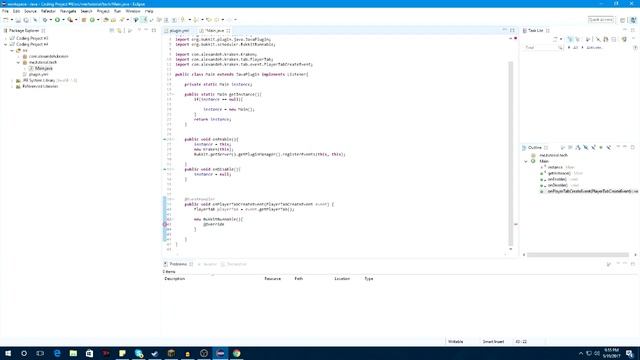Viewport: 640px width, 360px height.
Task: Open the Action Center notification icon
Action: (x=630, y=353)
